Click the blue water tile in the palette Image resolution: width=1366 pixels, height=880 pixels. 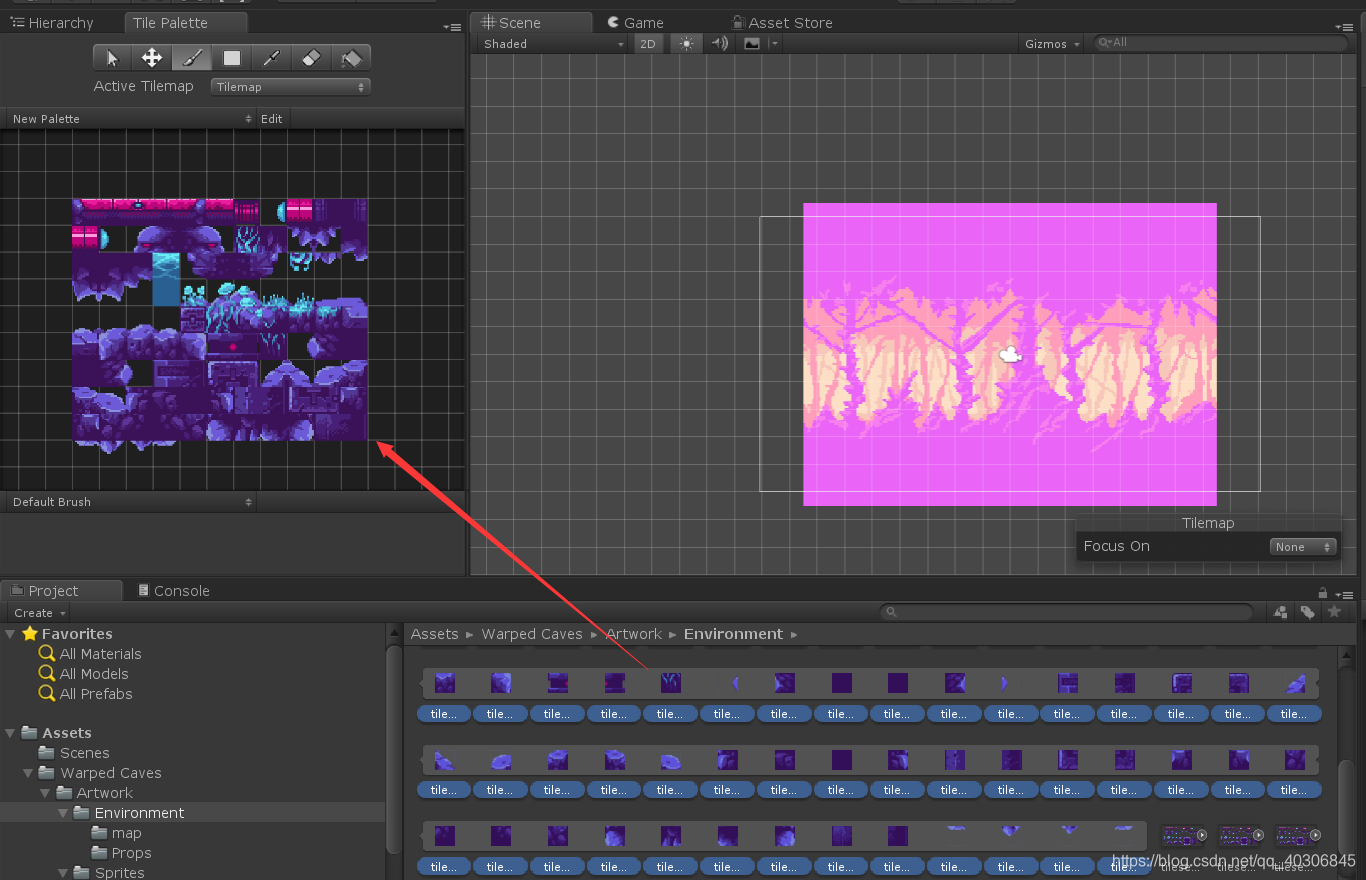tap(166, 279)
